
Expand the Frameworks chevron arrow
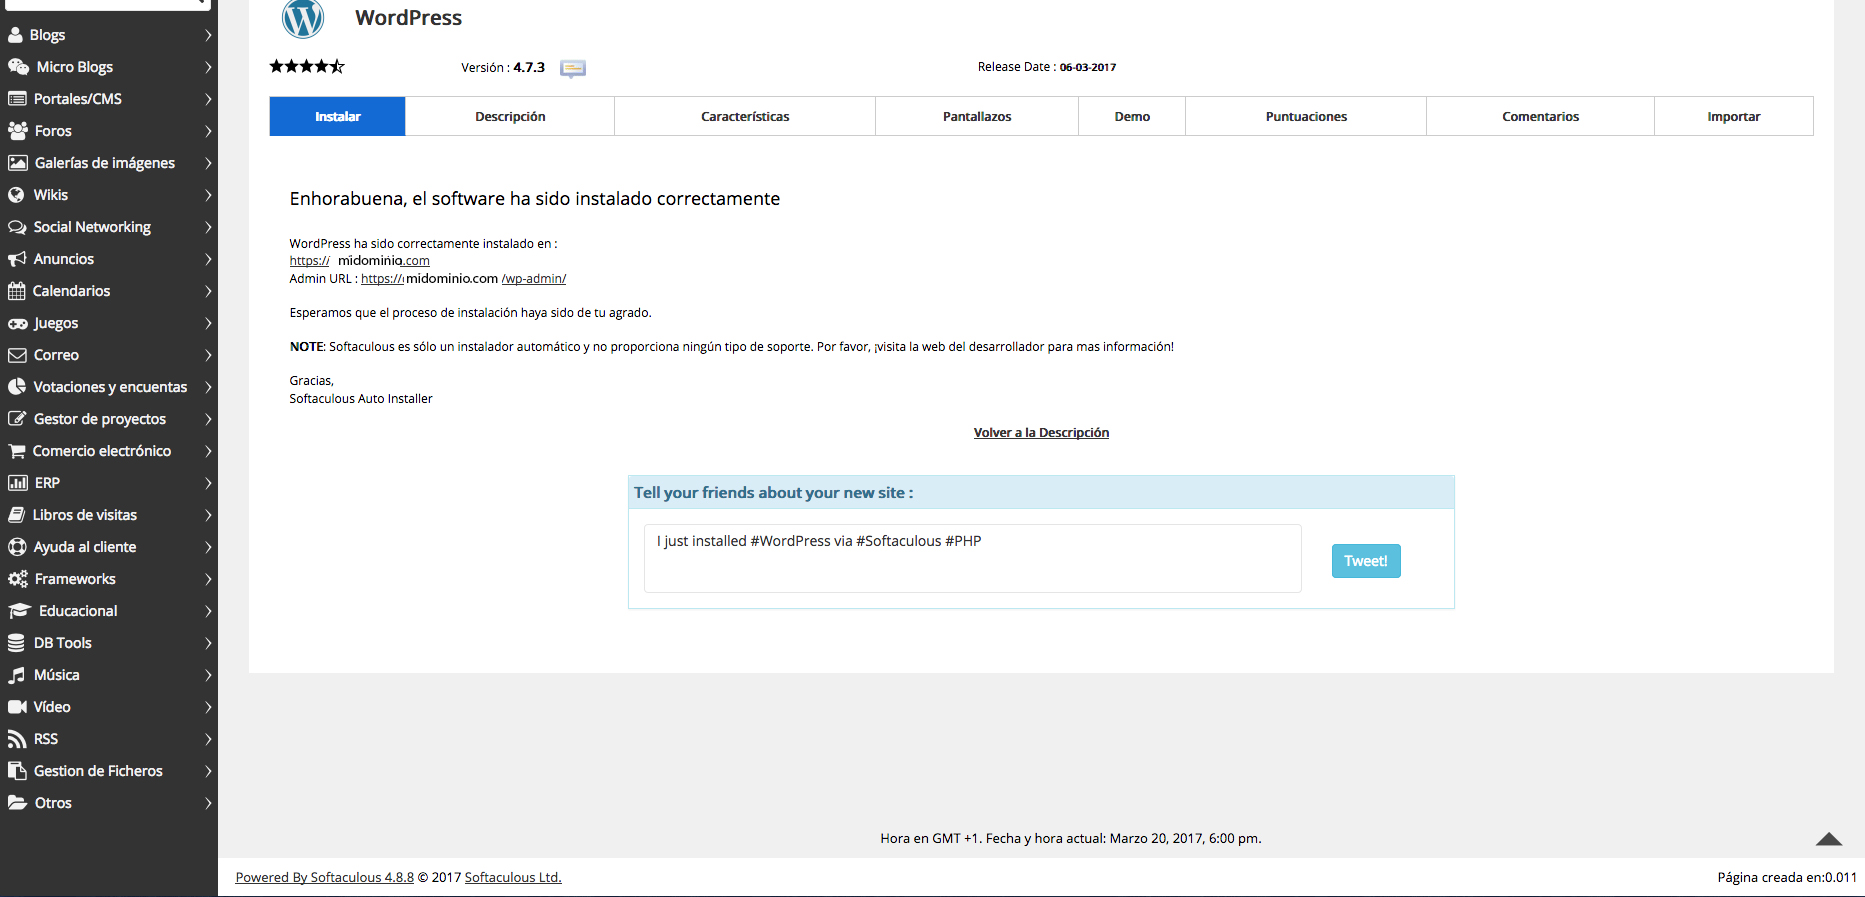click(x=208, y=579)
